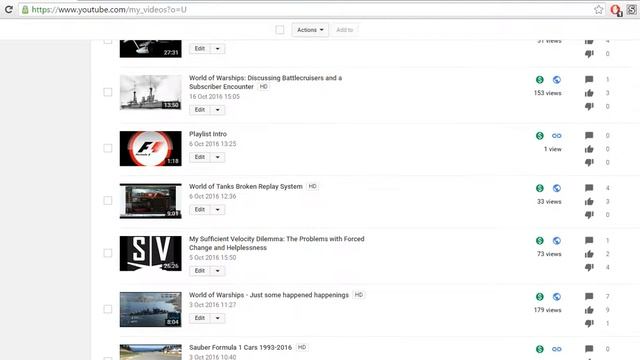Open Sauber Formula 1 Cars 1993-2016 title

240,347
